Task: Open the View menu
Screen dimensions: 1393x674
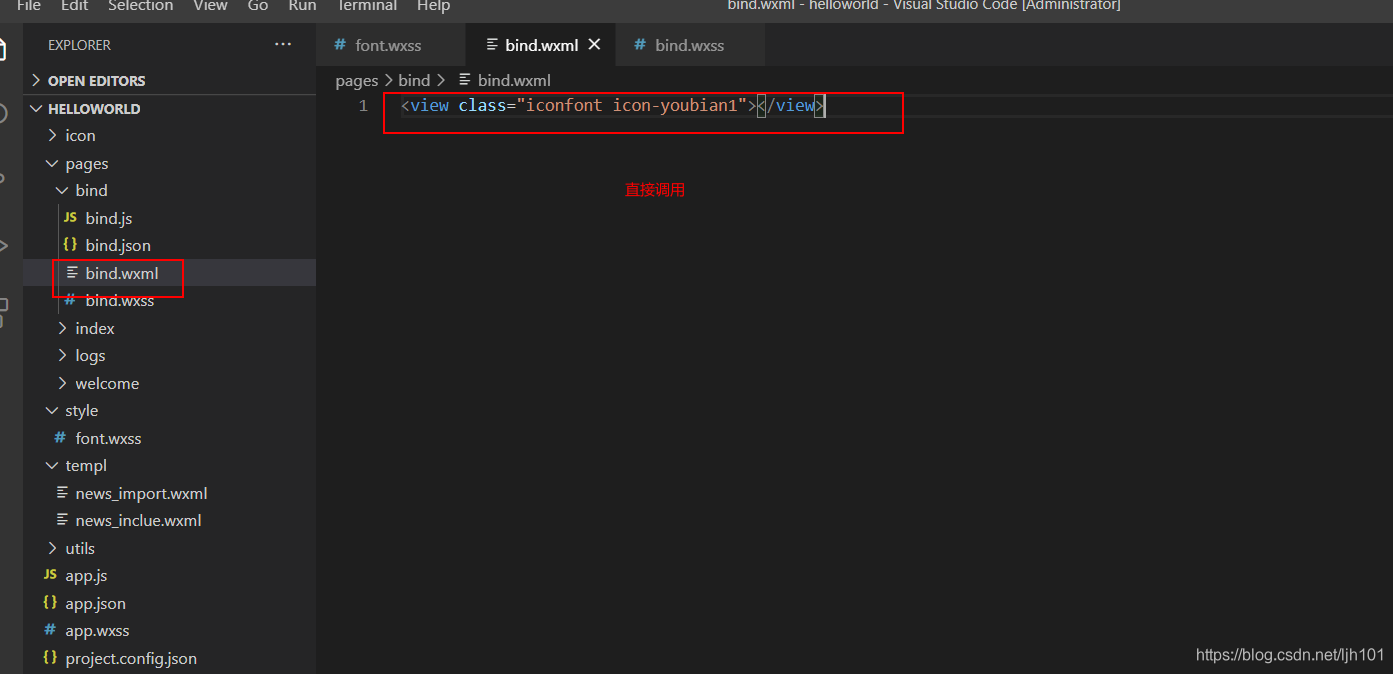Action: (x=210, y=5)
